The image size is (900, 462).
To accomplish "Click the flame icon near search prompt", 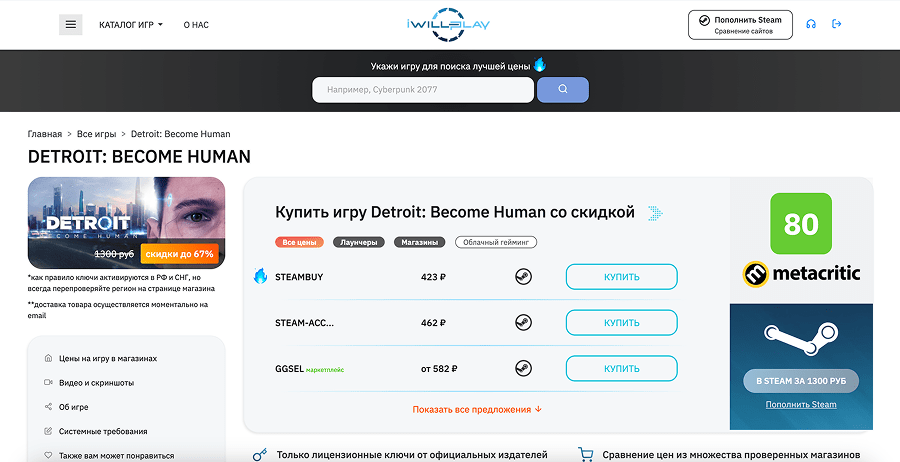I will click(x=540, y=64).
